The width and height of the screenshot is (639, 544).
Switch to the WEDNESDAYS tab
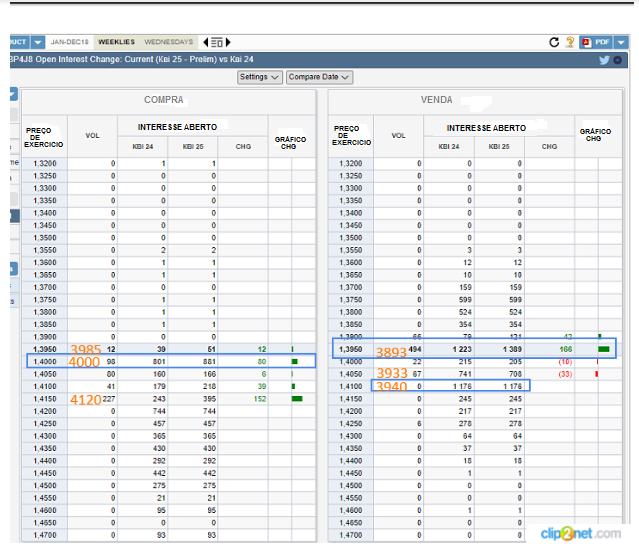pos(169,42)
